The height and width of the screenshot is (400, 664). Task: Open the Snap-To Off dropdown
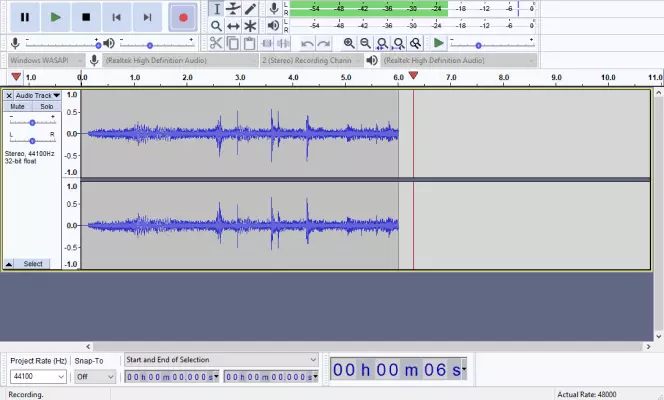[x=95, y=376]
